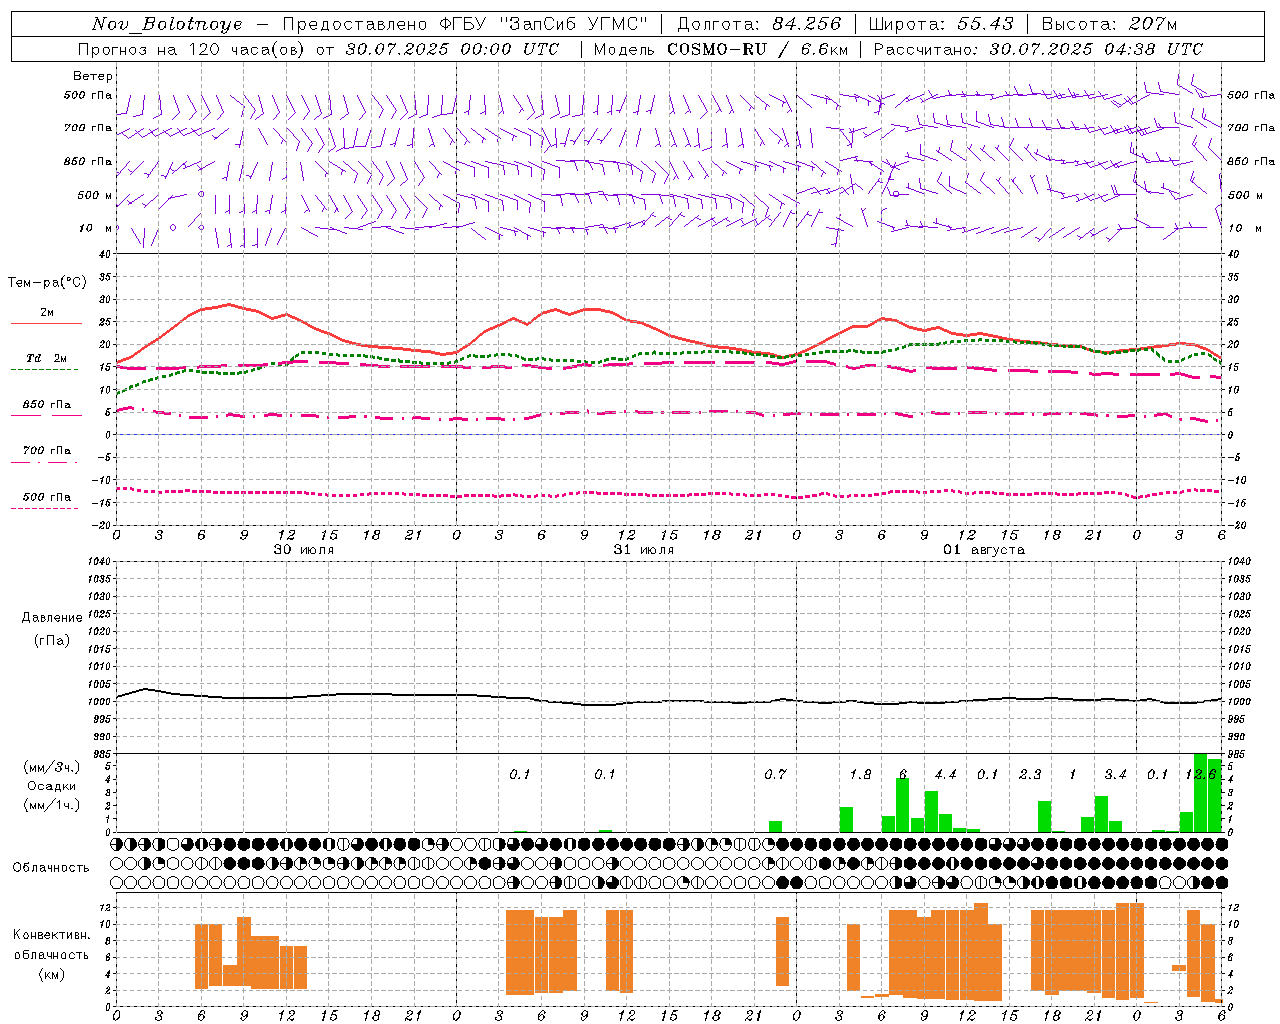Click the (мм/3ч.) unit label
The width and height of the screenshot is (1280, 1024).
click(x=51, y=767)
